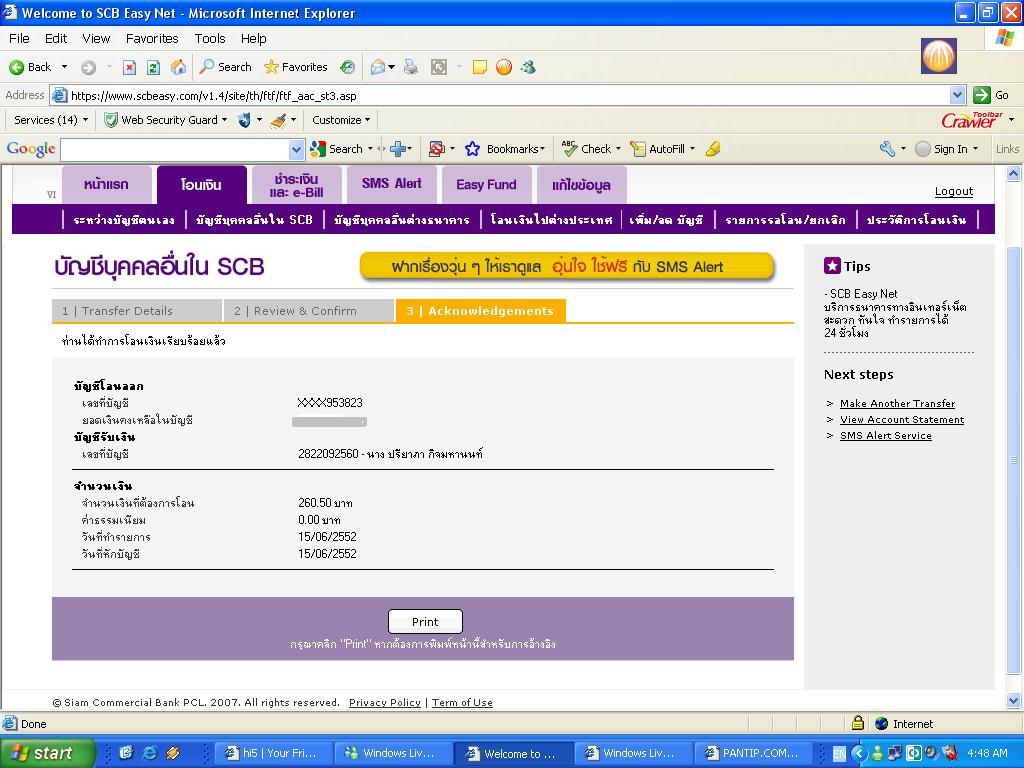Viewport: 1024px width, 768px height.
Task: Print the page using the printer icon
Action: [411, 67]
